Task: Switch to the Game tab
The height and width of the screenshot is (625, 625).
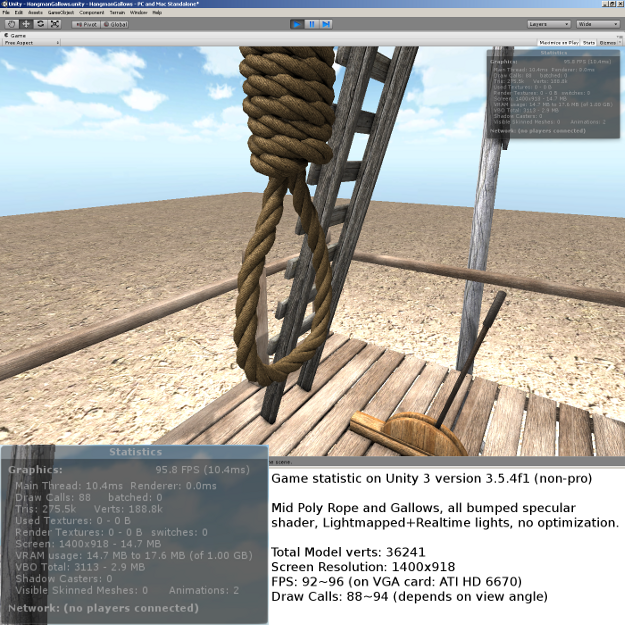Action: 15,35
